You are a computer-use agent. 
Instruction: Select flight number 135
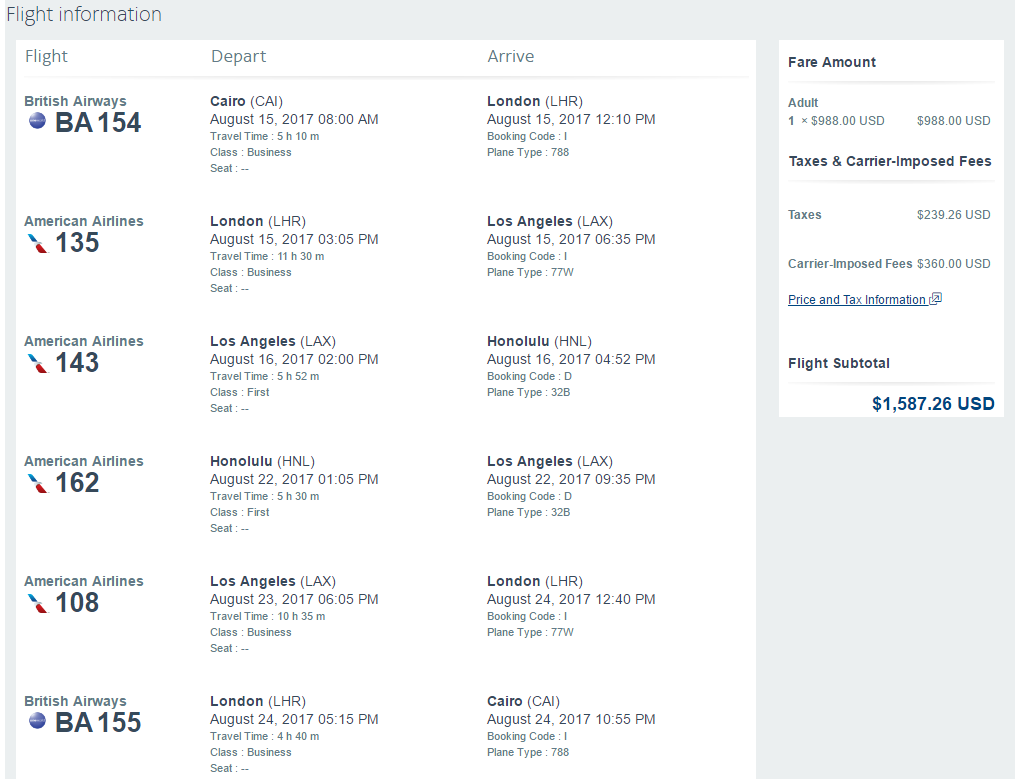pyautogui.click(x=77, y=243)
